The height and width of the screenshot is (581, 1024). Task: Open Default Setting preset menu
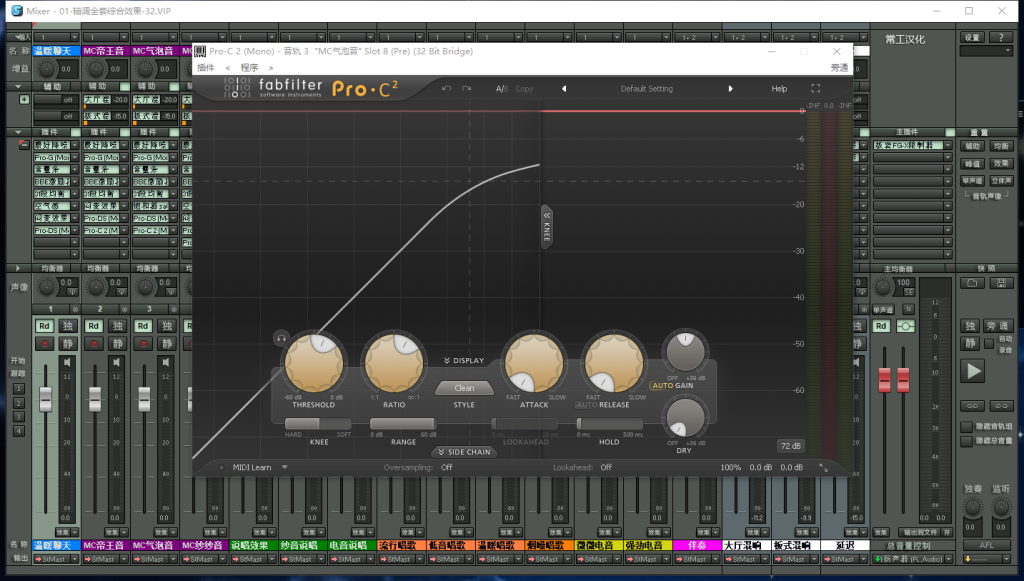click(x=647, y=88)
